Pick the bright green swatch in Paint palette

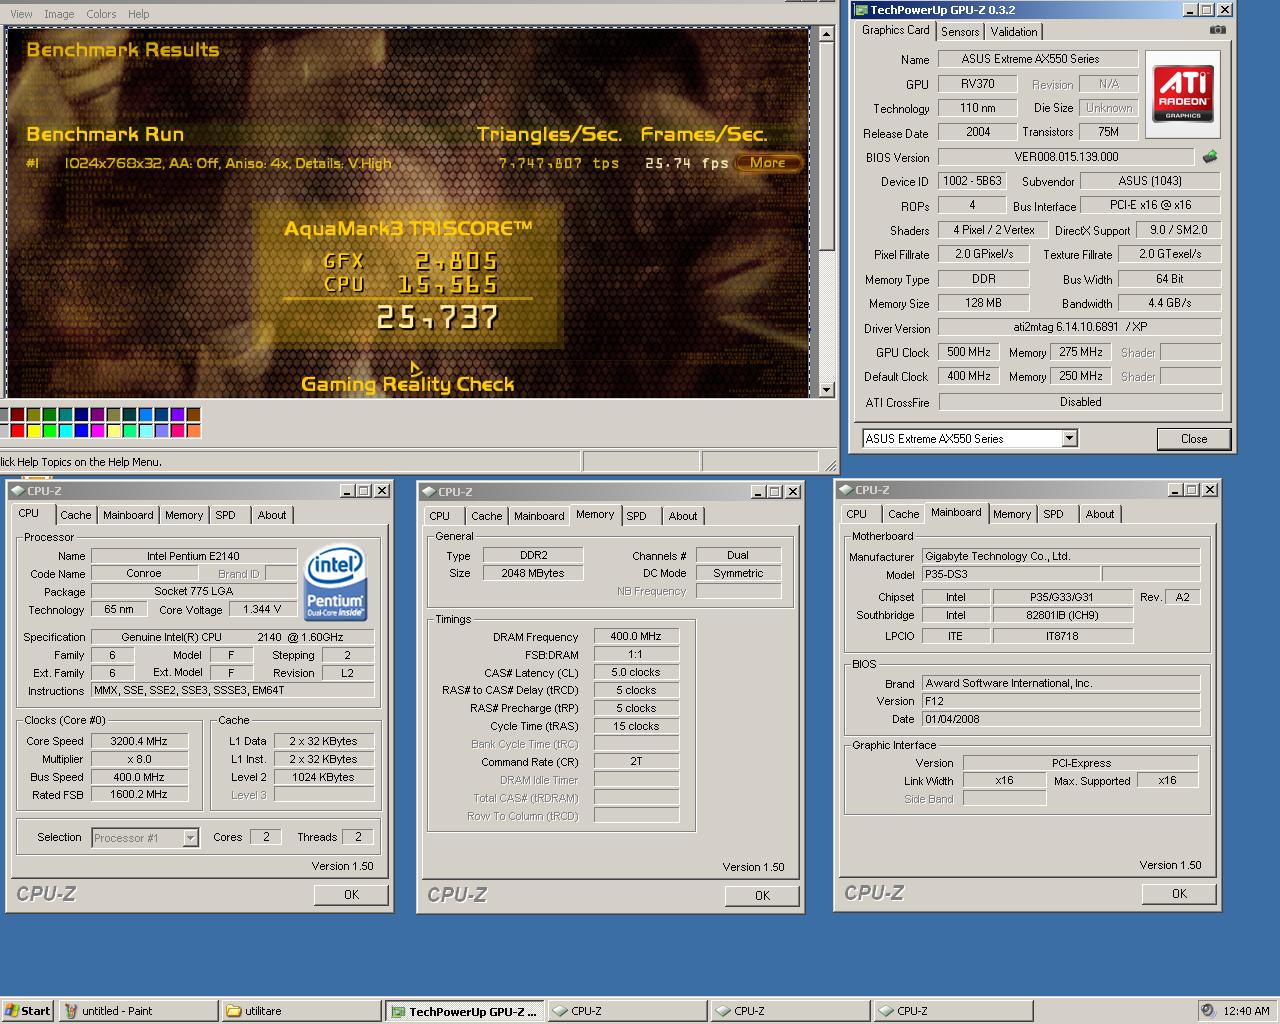pos(49,431)
